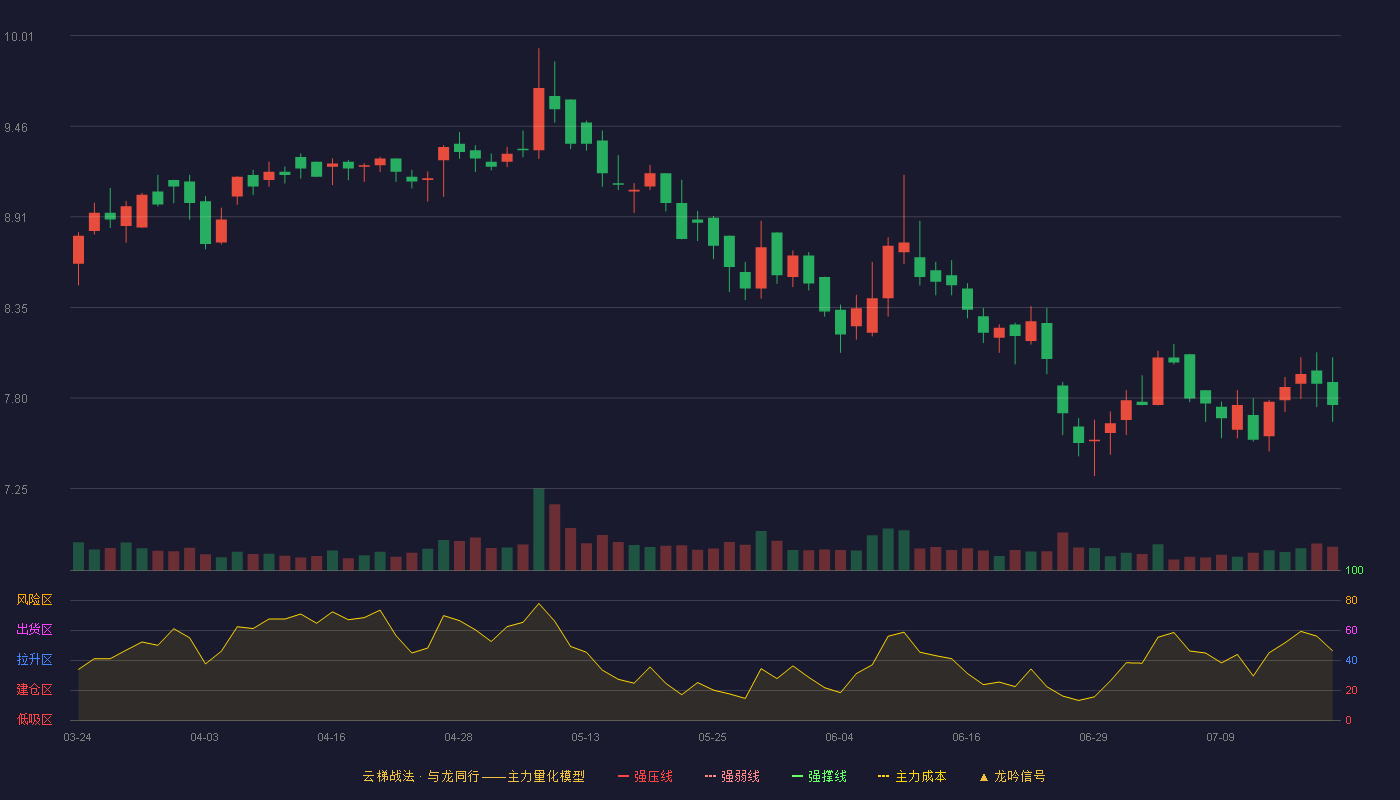Toggle the 强弱线 legend series
Screen dimensions: 1400x800
[x=732, y=776]
